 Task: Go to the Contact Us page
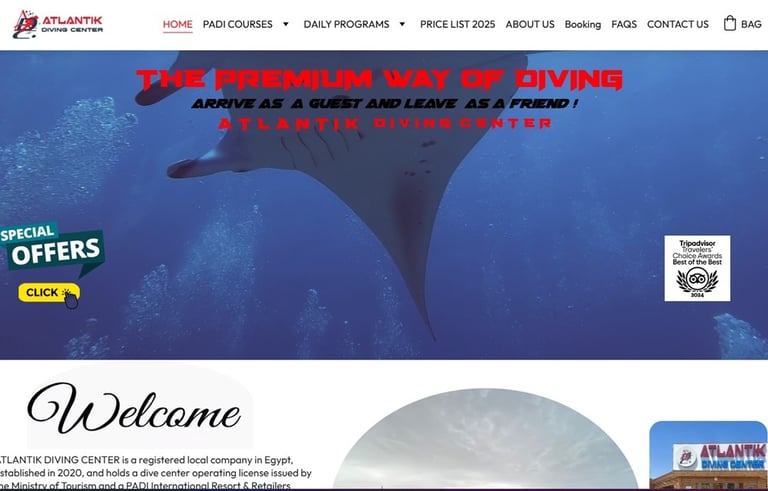pyautogui.click(x=677, y=24)
